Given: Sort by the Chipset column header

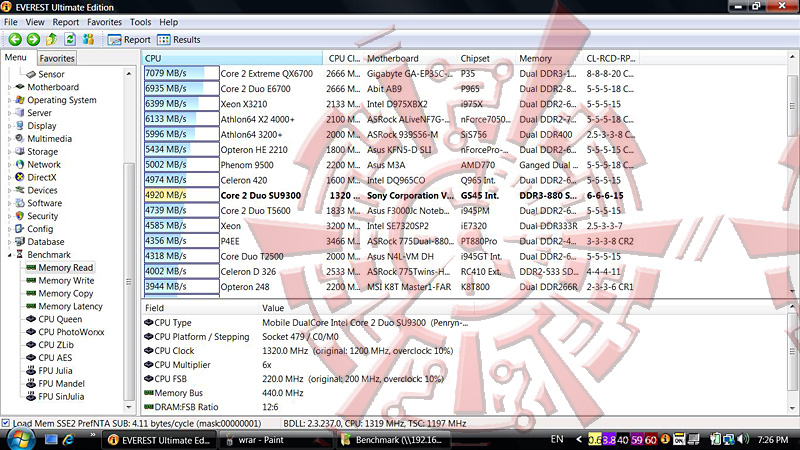Looking at the screenshot, I should [486, 58].
